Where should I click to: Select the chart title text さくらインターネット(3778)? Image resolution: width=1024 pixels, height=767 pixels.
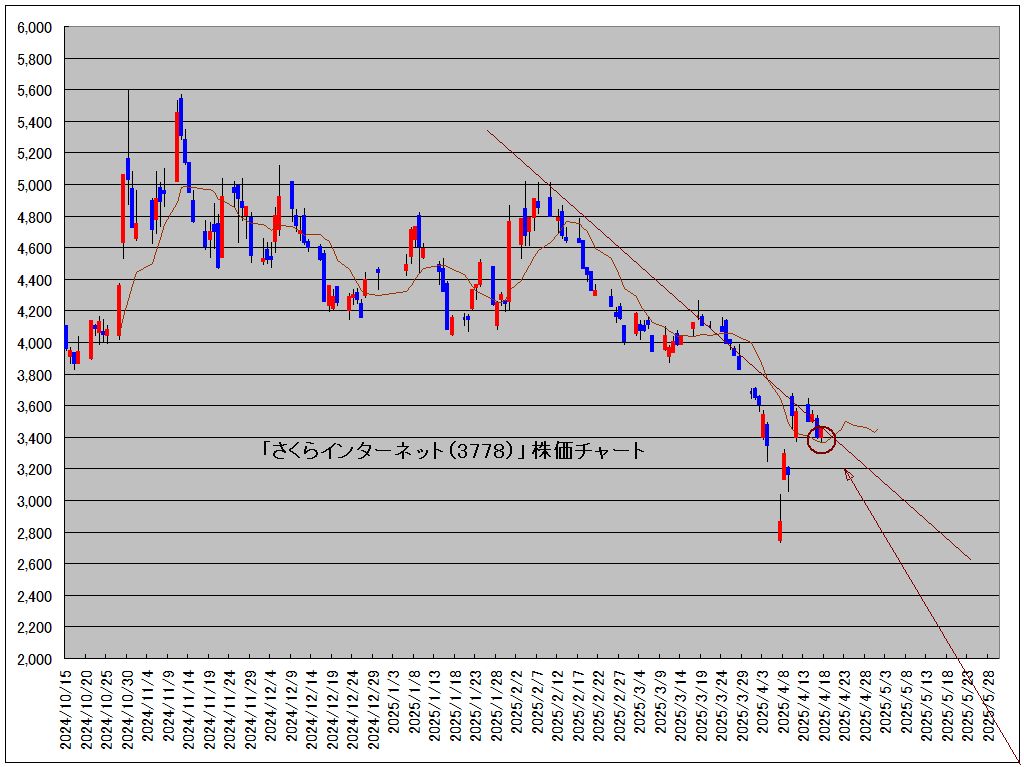tap(453, 451)
